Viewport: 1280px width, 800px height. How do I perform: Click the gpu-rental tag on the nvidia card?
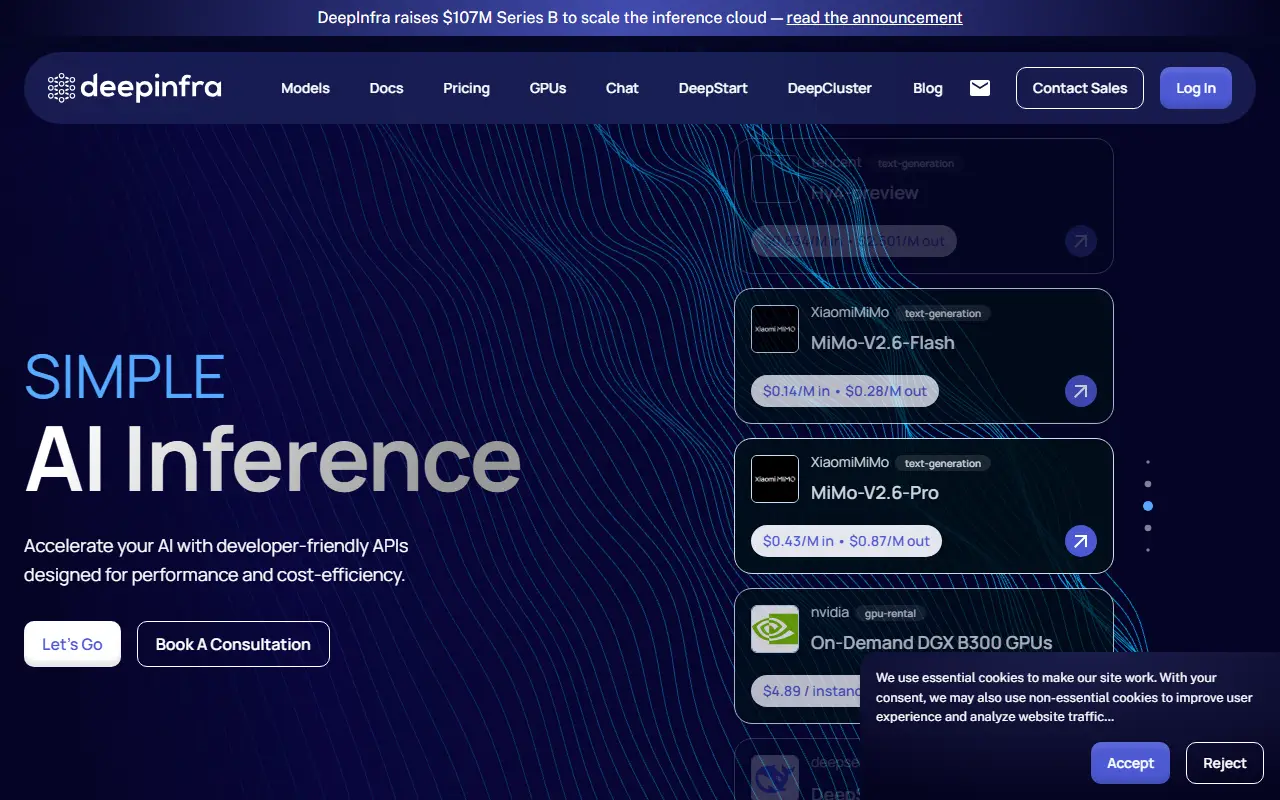(890, 613)
